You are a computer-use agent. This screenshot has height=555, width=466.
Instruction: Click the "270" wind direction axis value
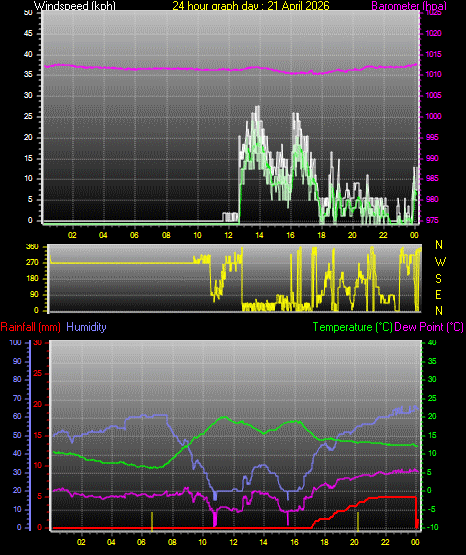pos(32,263)
